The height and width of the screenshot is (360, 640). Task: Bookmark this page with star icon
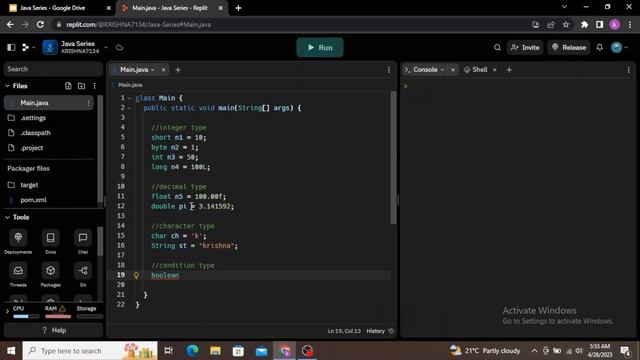coord(566,24)
